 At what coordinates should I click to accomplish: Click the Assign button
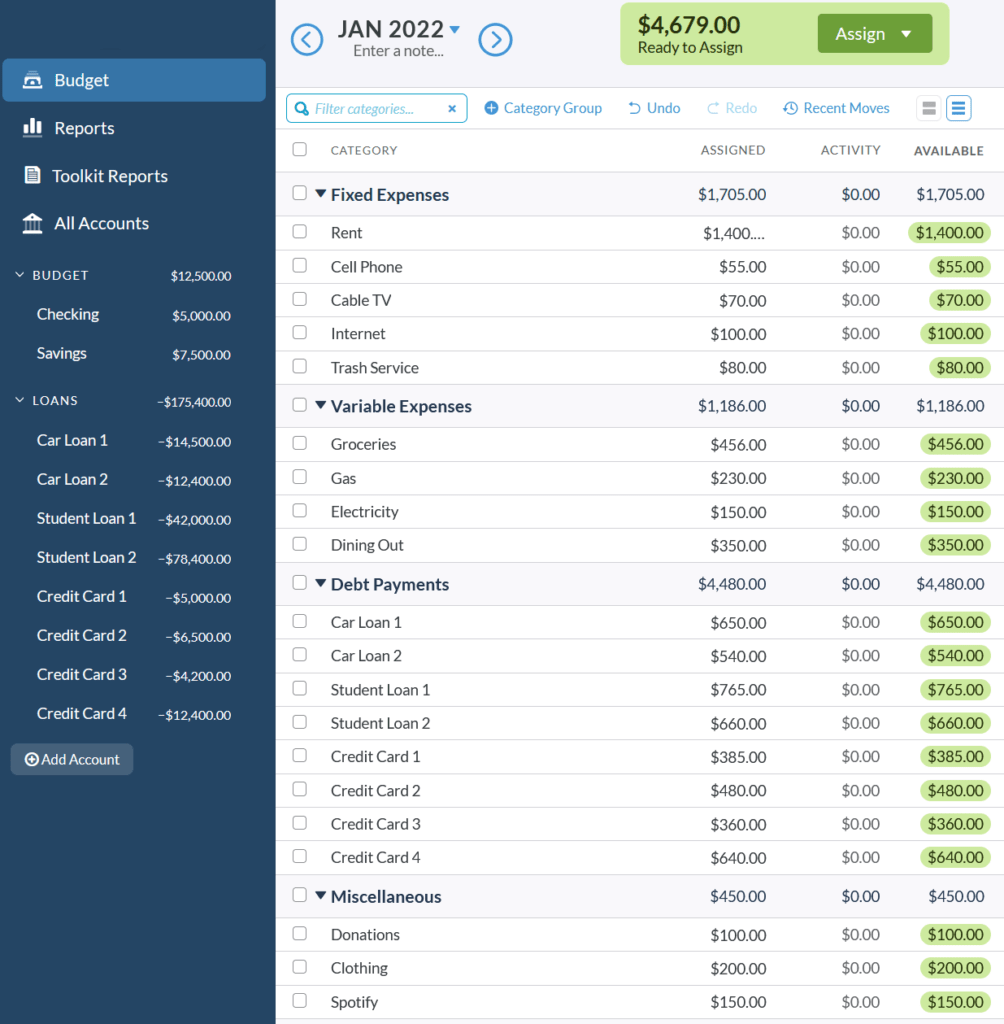(x=860, y=33)
